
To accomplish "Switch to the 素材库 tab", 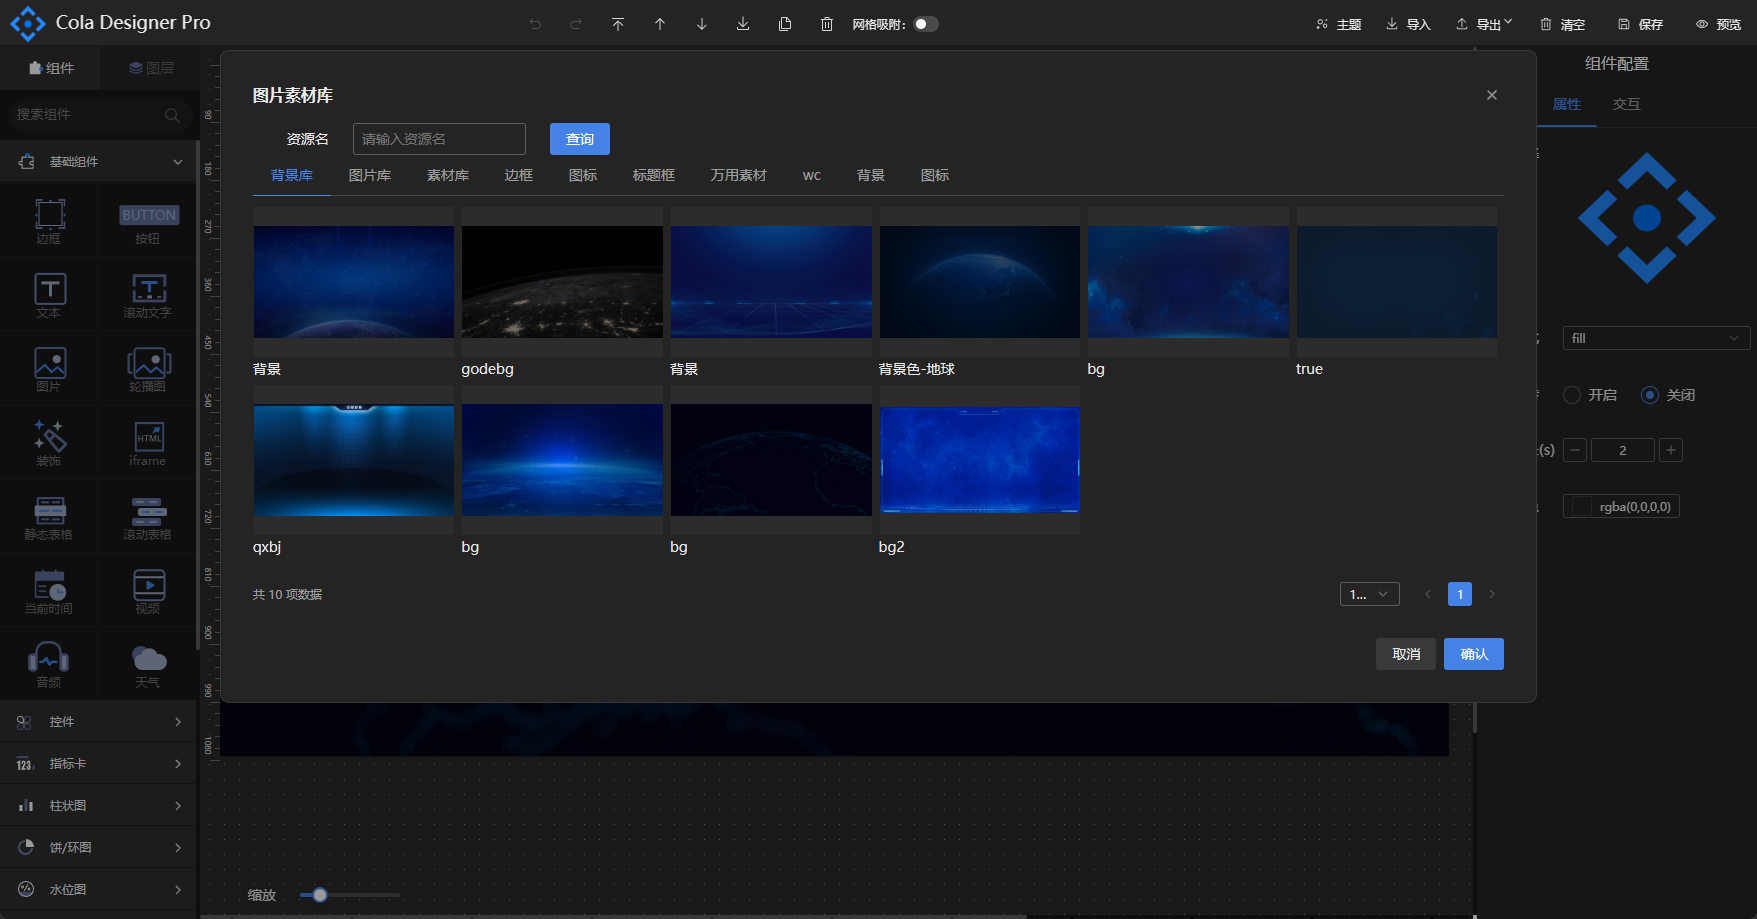I will coord(448,175).
